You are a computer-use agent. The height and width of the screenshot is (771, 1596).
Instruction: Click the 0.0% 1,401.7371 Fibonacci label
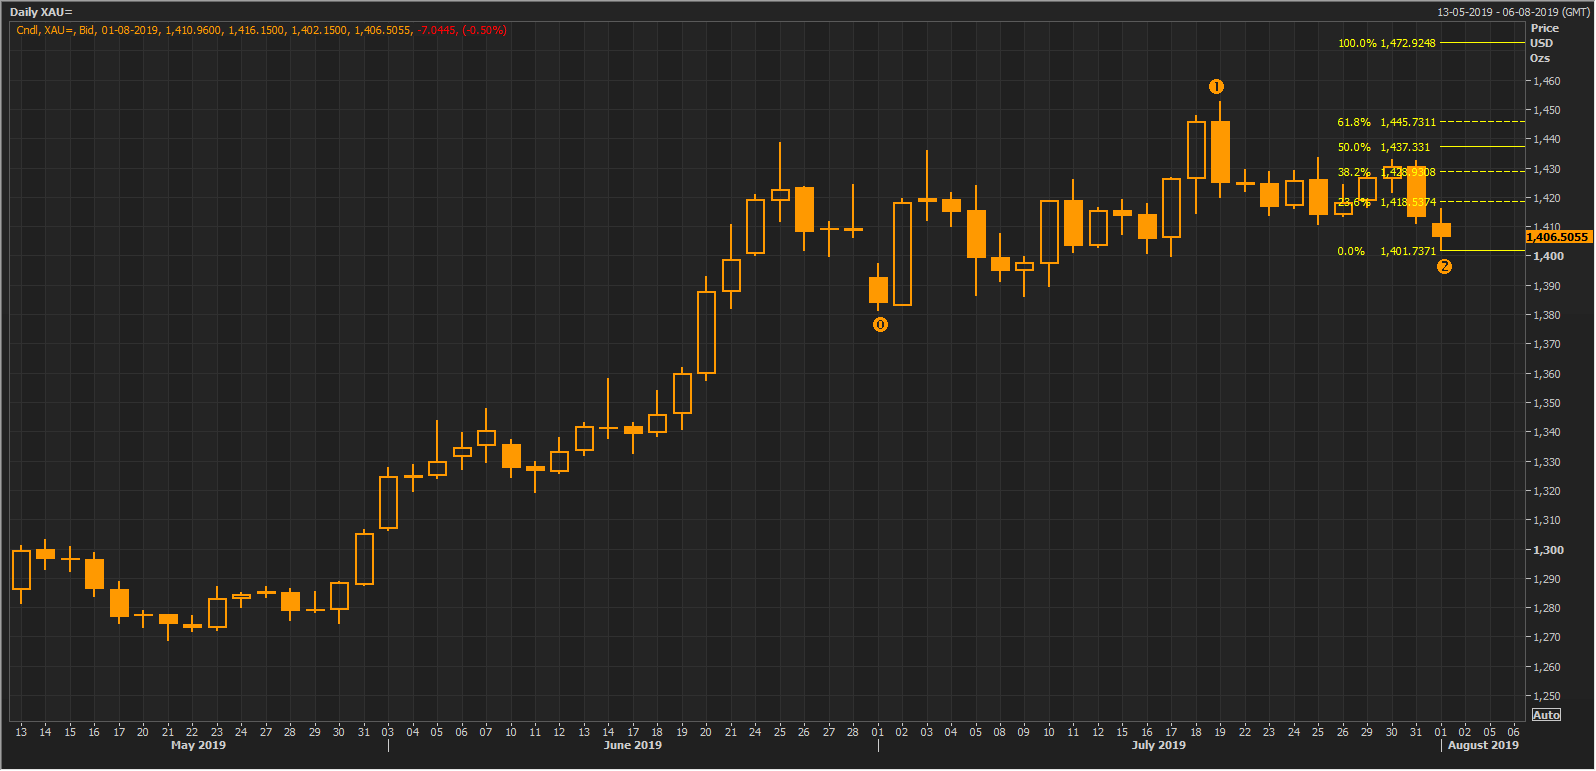coord(1386,251)
